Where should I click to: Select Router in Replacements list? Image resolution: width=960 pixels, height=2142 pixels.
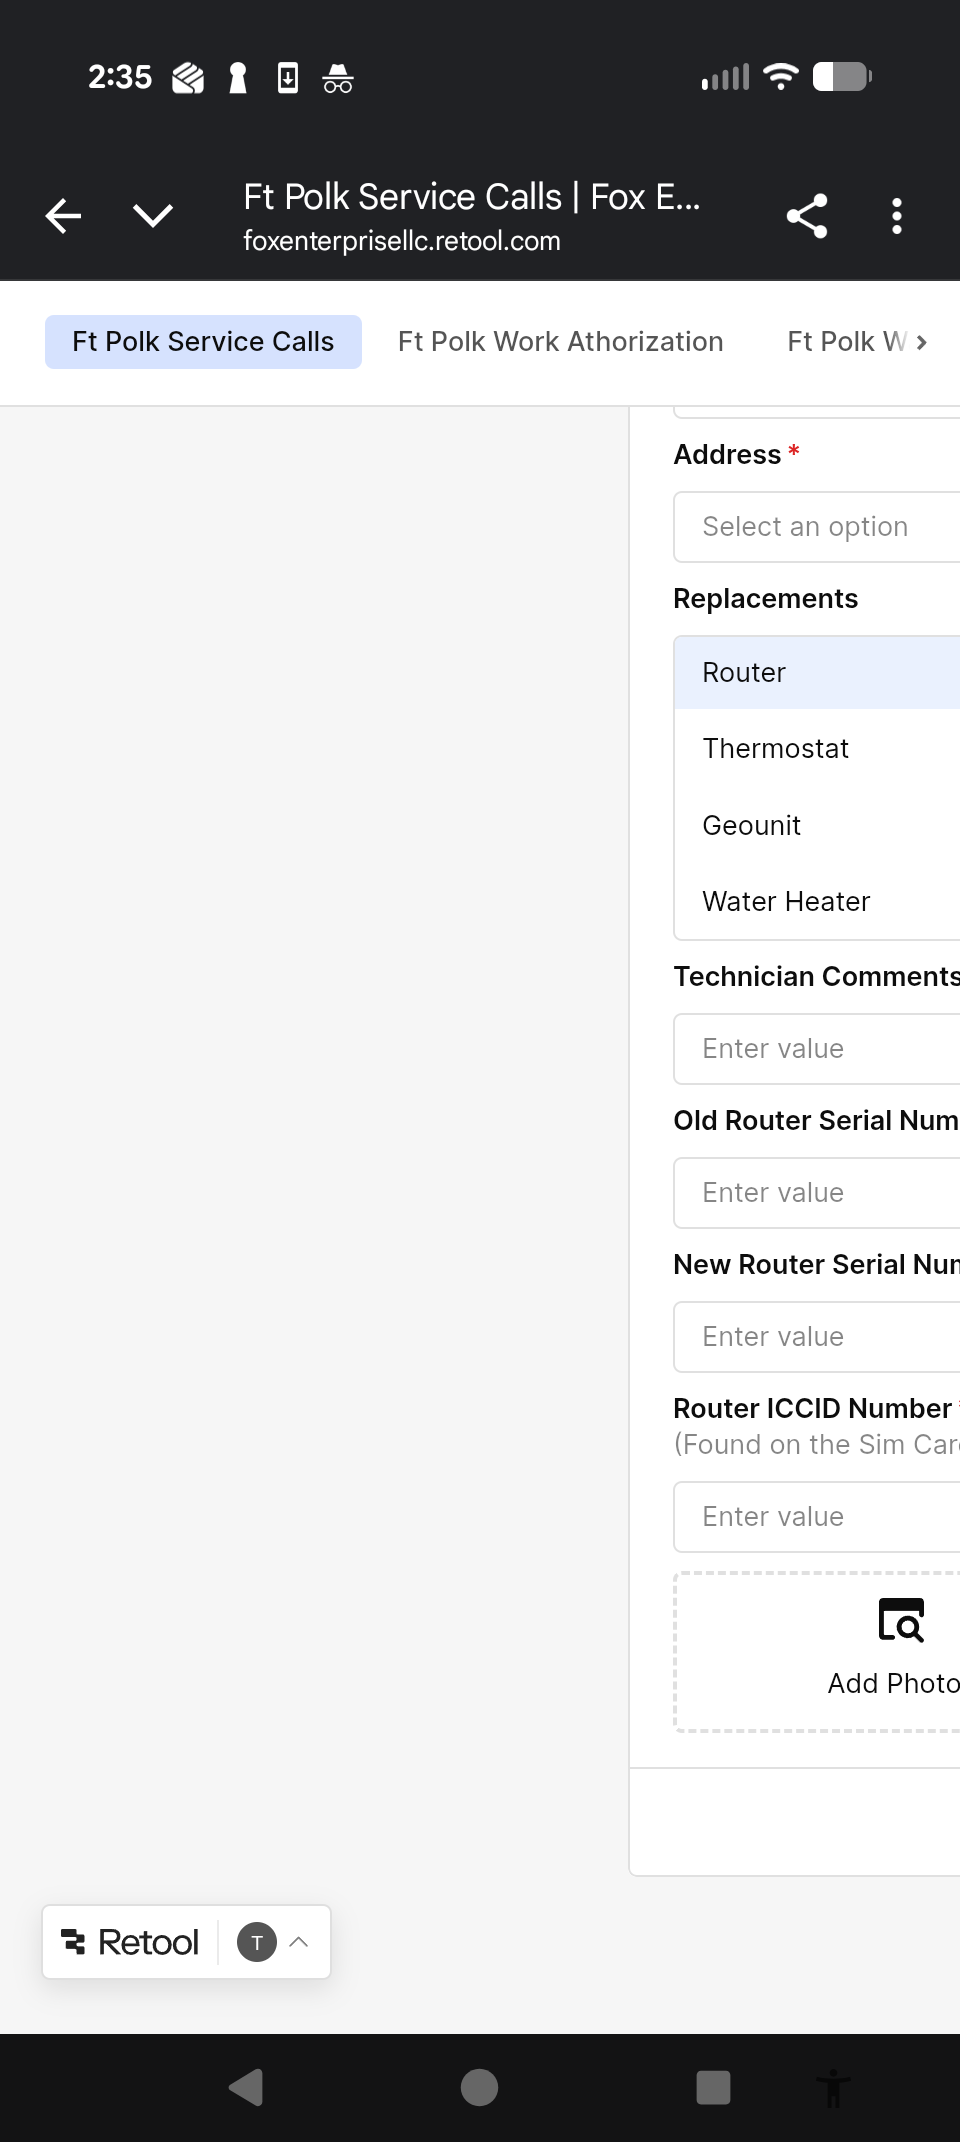[816, 673]
